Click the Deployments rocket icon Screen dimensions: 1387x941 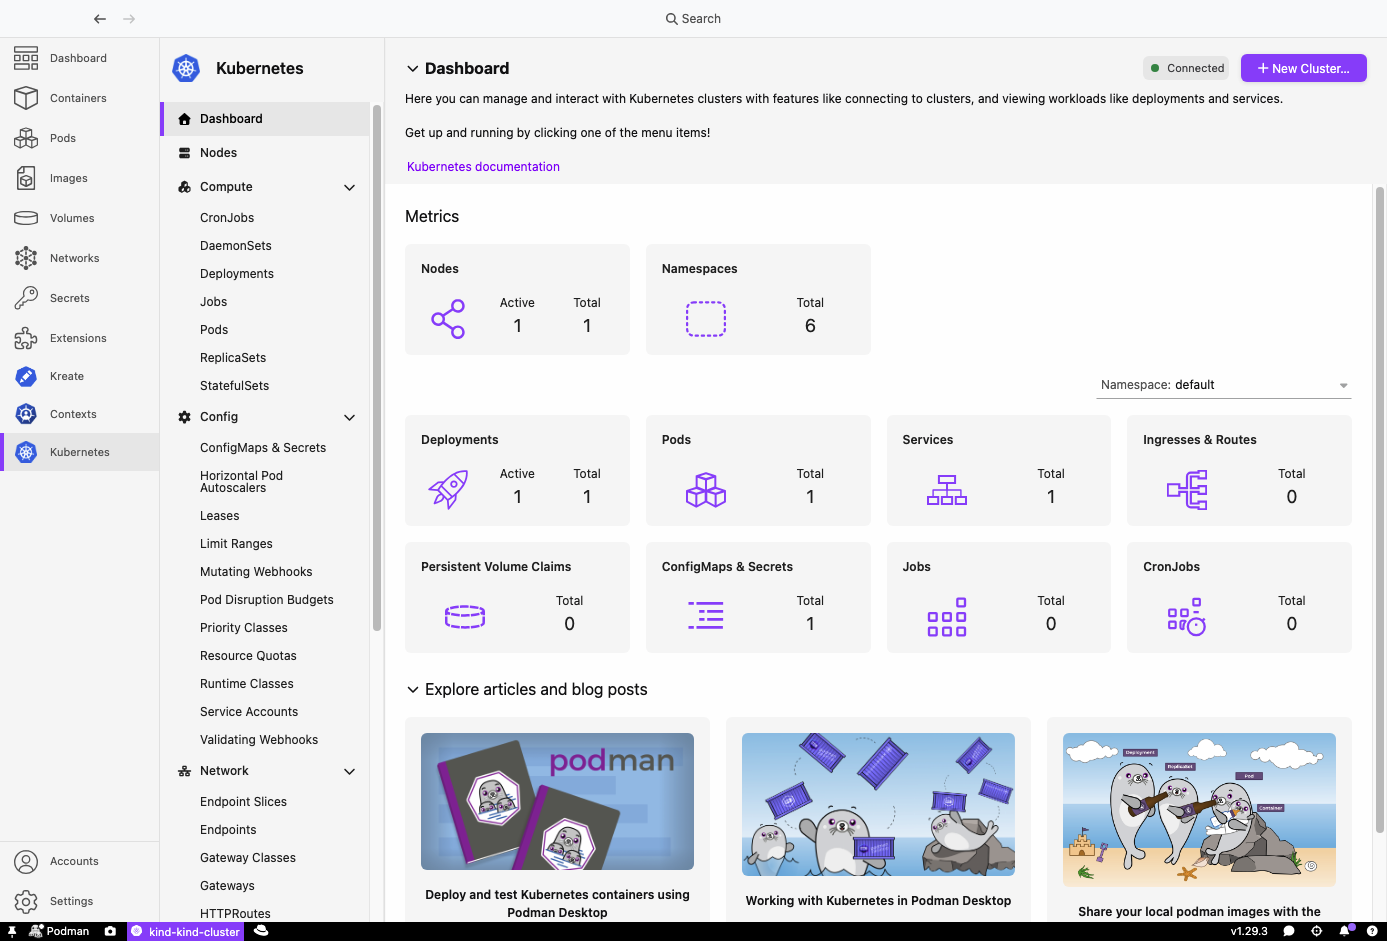point(448,490)
